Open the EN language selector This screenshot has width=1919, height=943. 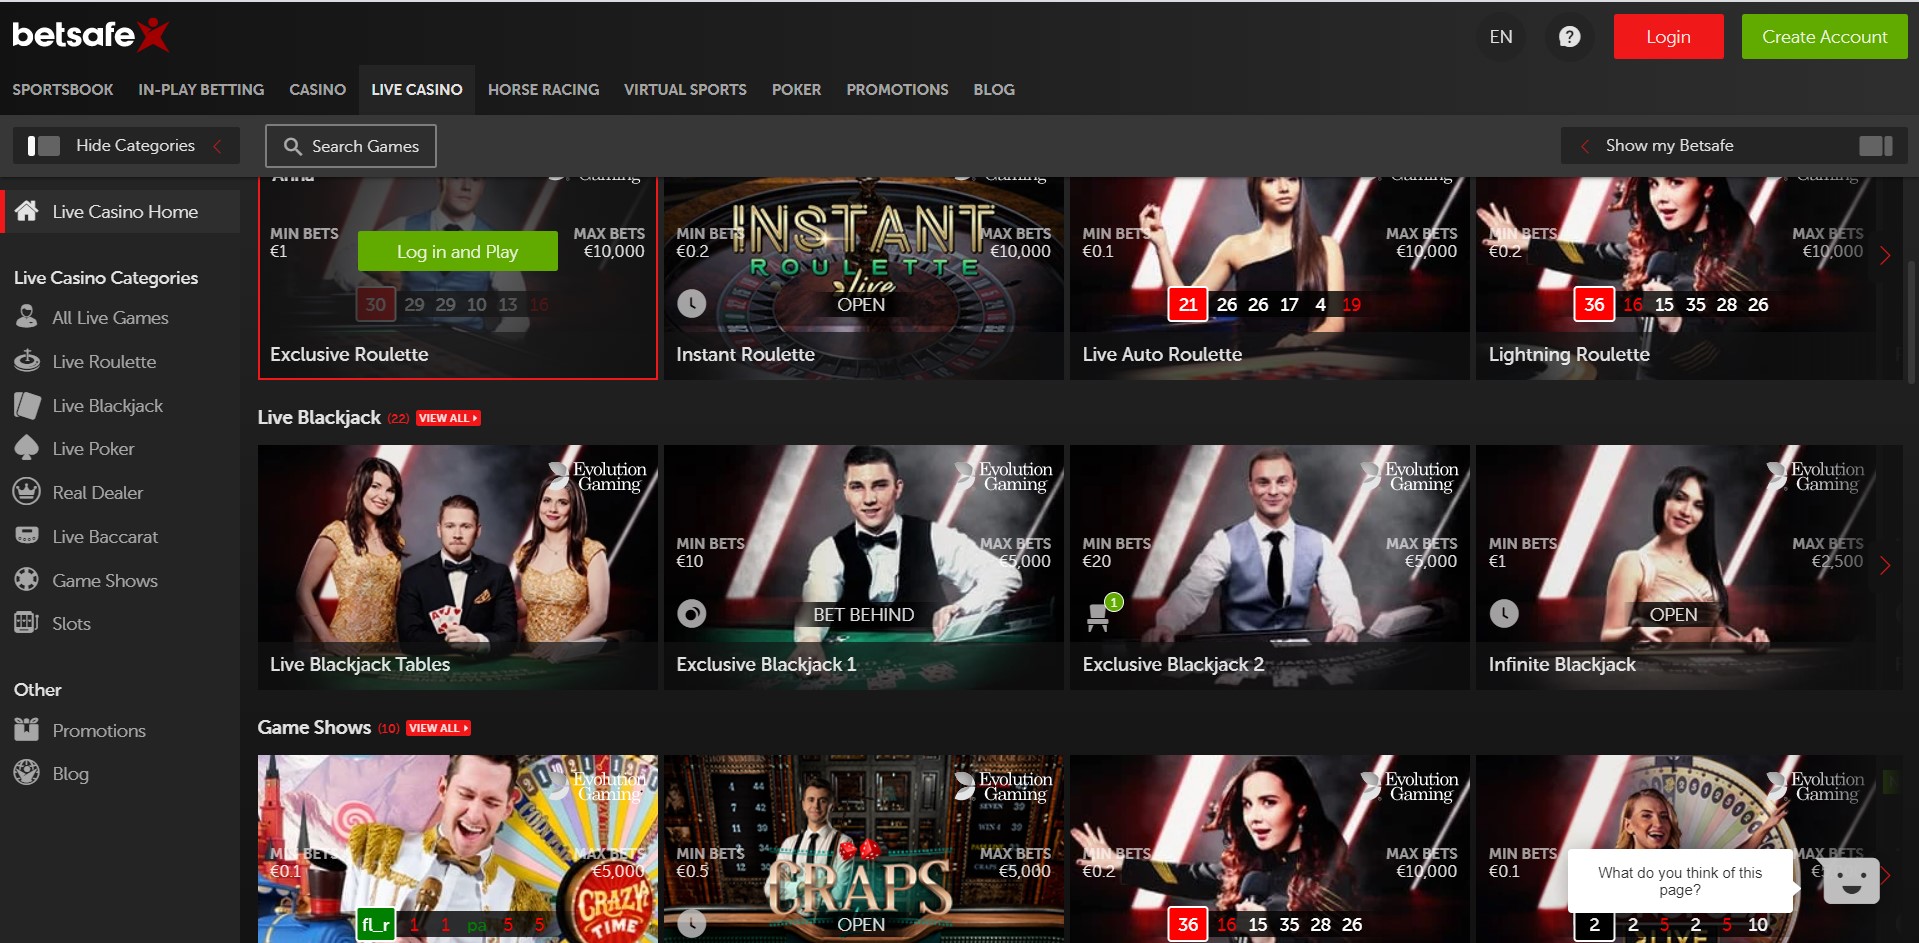click(1500, 37)
